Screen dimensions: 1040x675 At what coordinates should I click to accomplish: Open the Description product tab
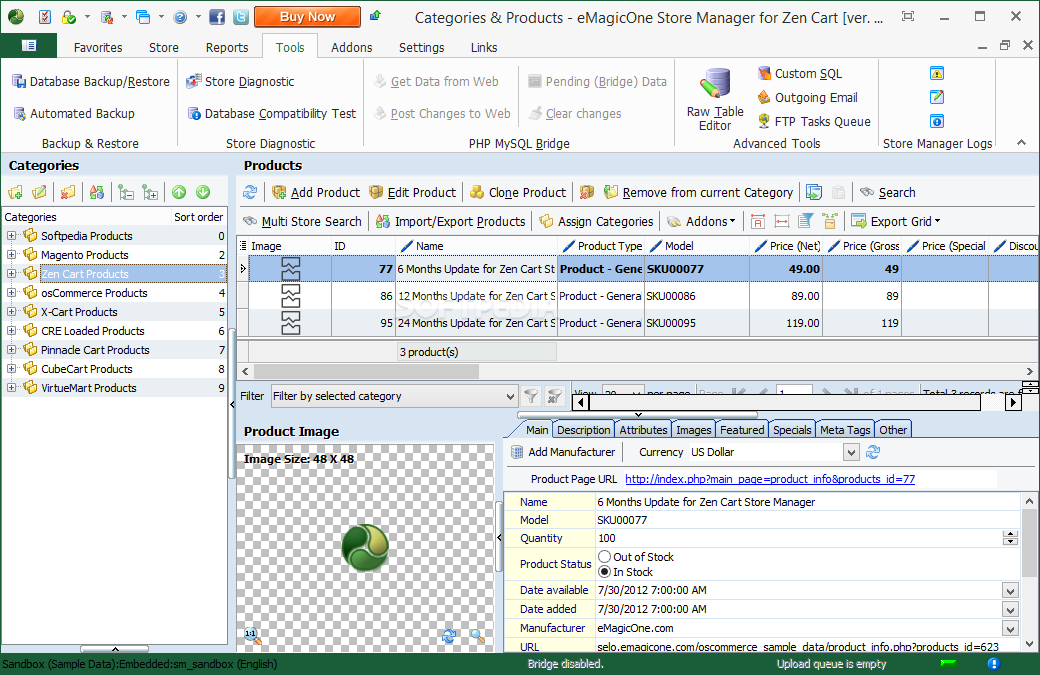pos(584,430)
